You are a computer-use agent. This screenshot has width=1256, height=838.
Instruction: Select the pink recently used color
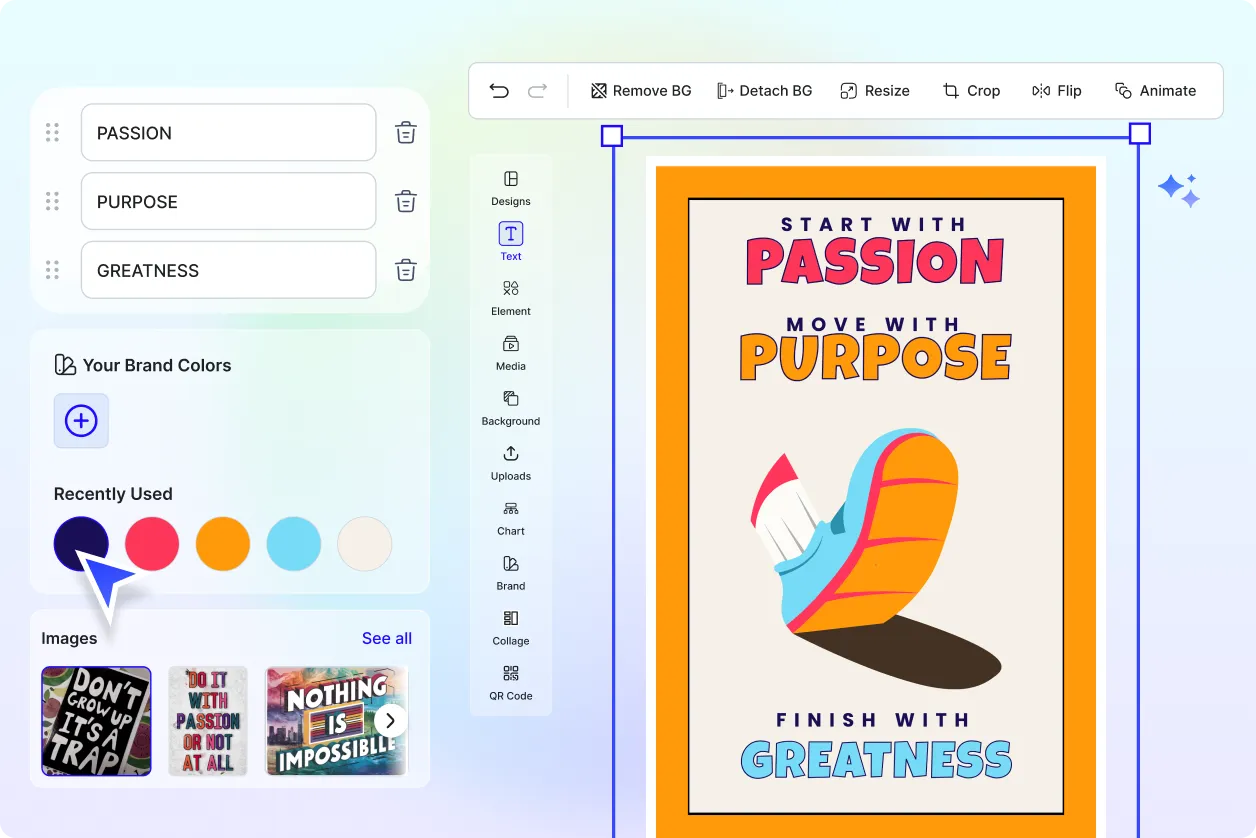coord(152,544)
